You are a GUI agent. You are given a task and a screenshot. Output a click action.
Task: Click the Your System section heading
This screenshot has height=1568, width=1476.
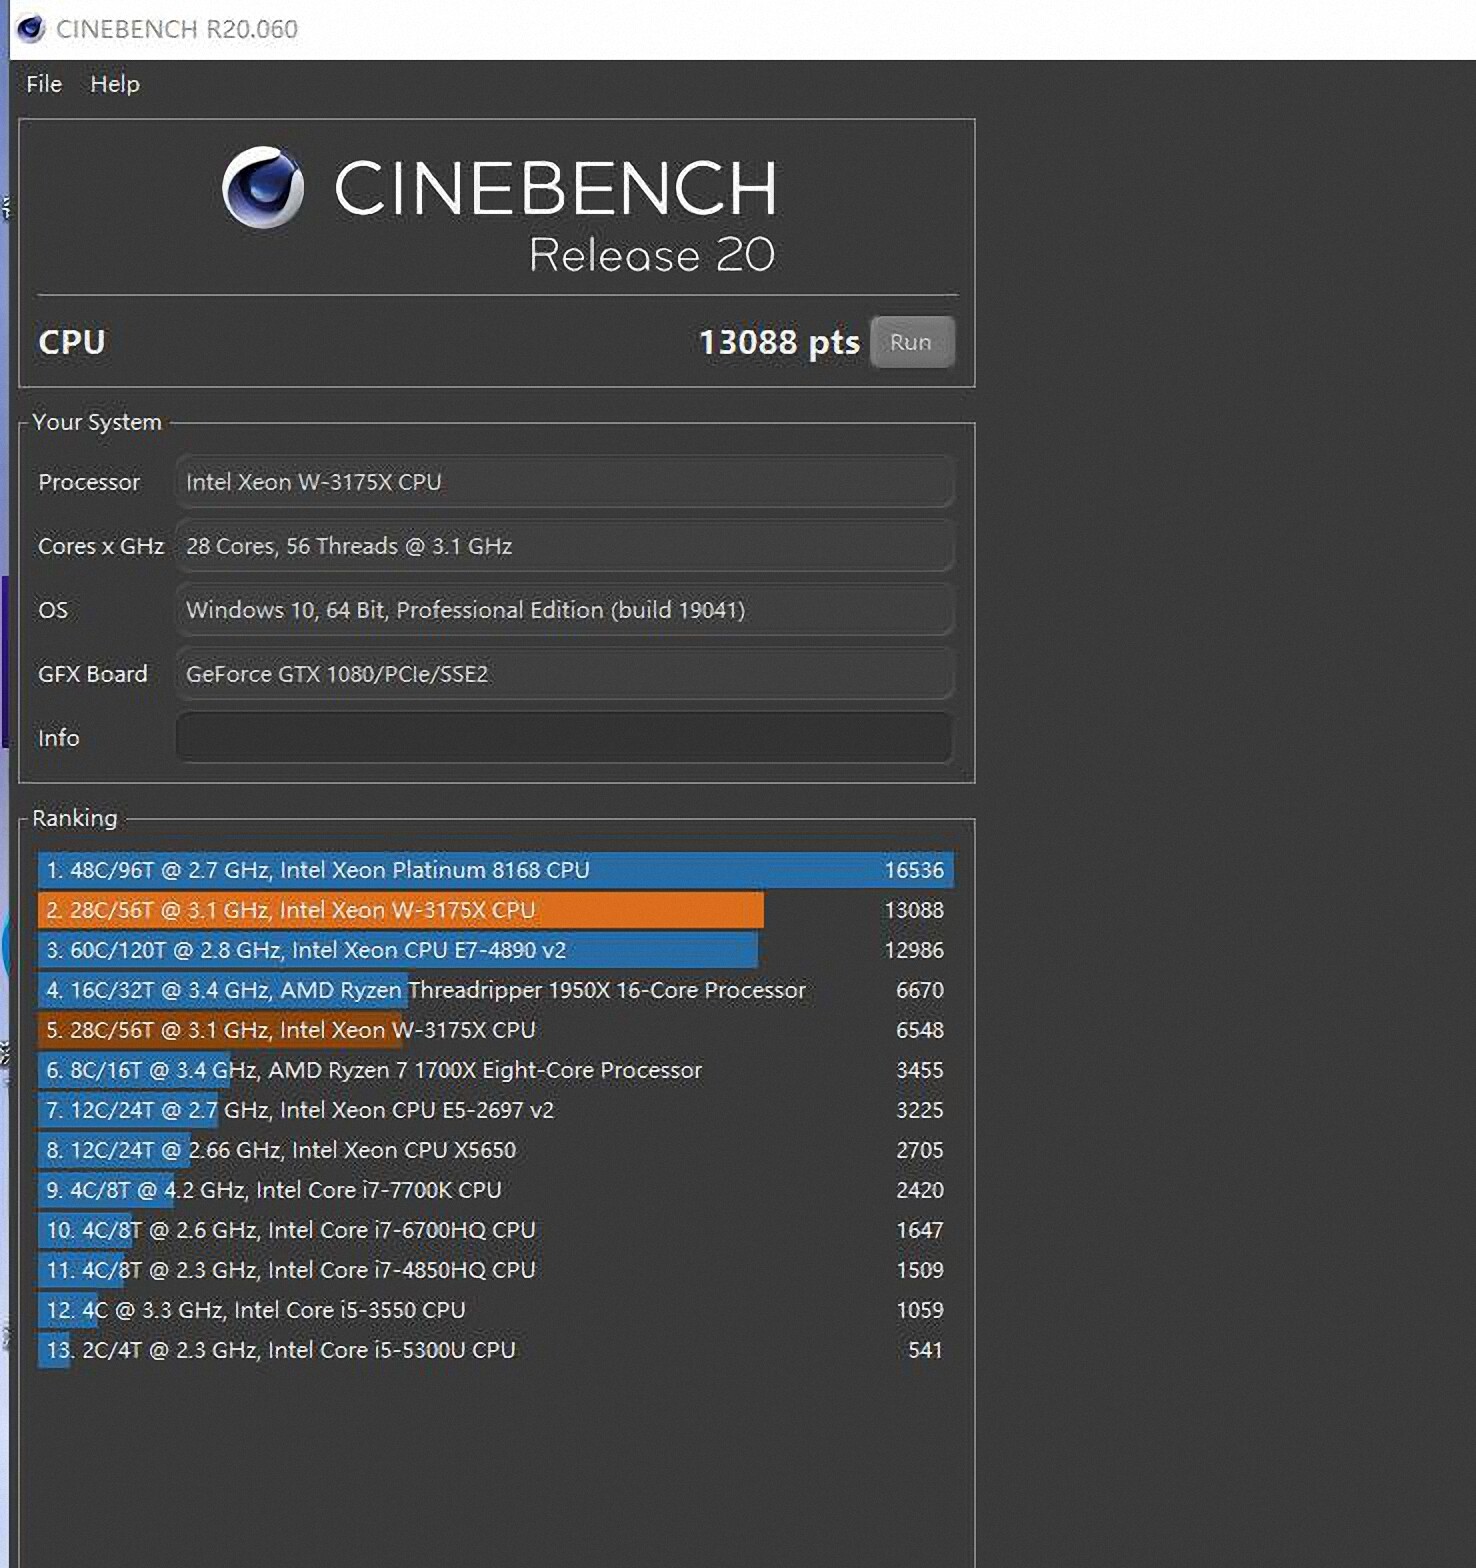[x=97, y=422]
